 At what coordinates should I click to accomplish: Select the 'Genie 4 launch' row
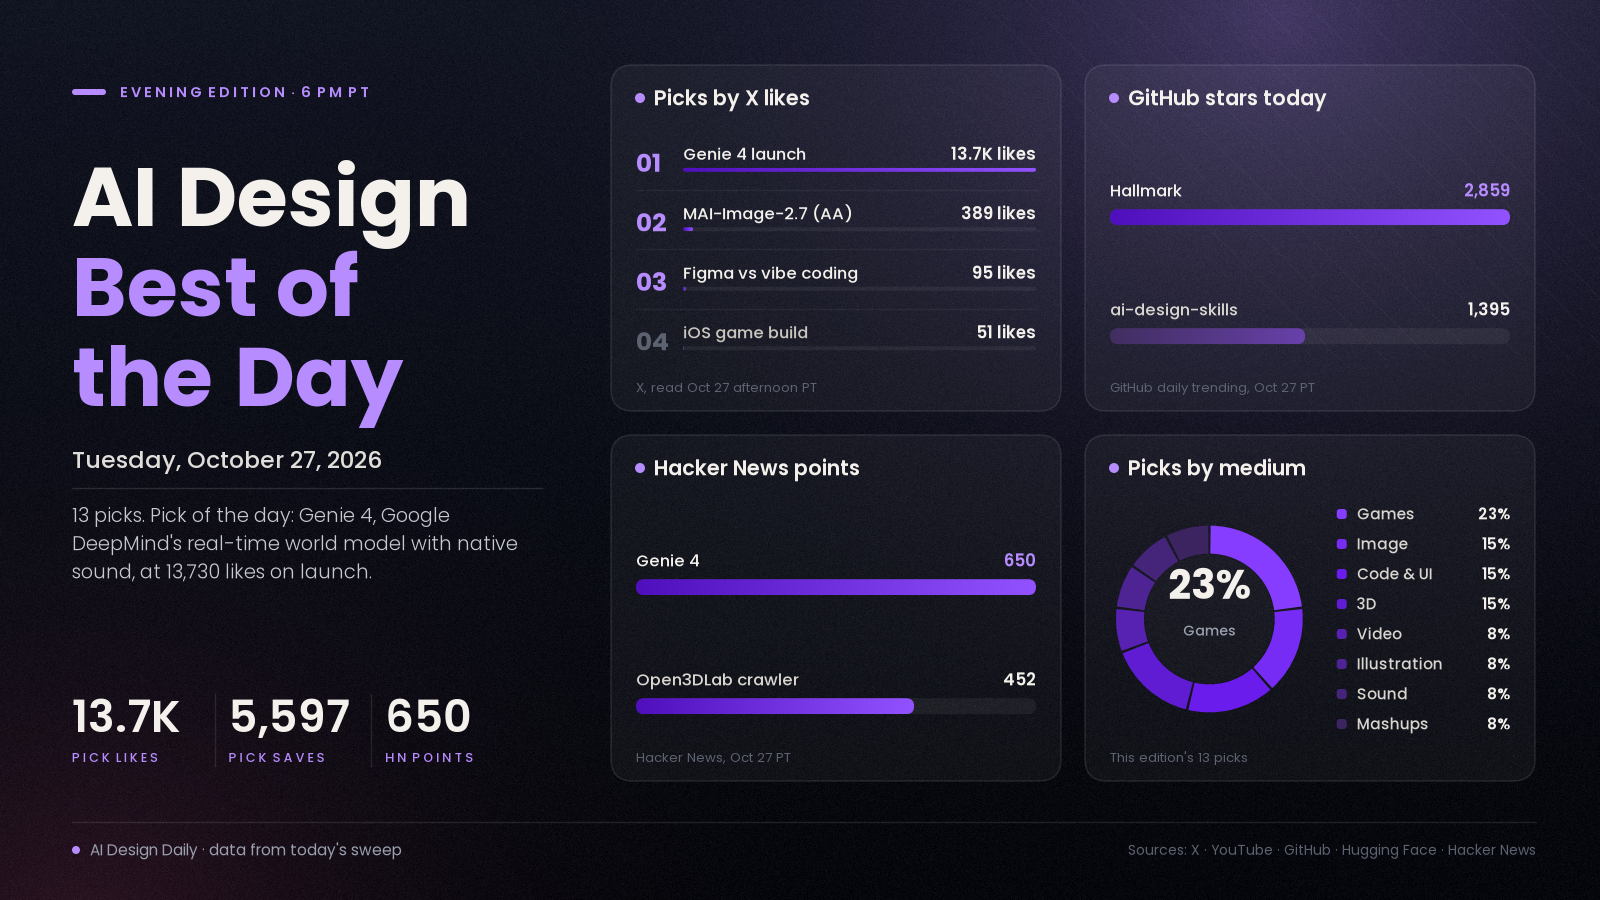[835, 161]
